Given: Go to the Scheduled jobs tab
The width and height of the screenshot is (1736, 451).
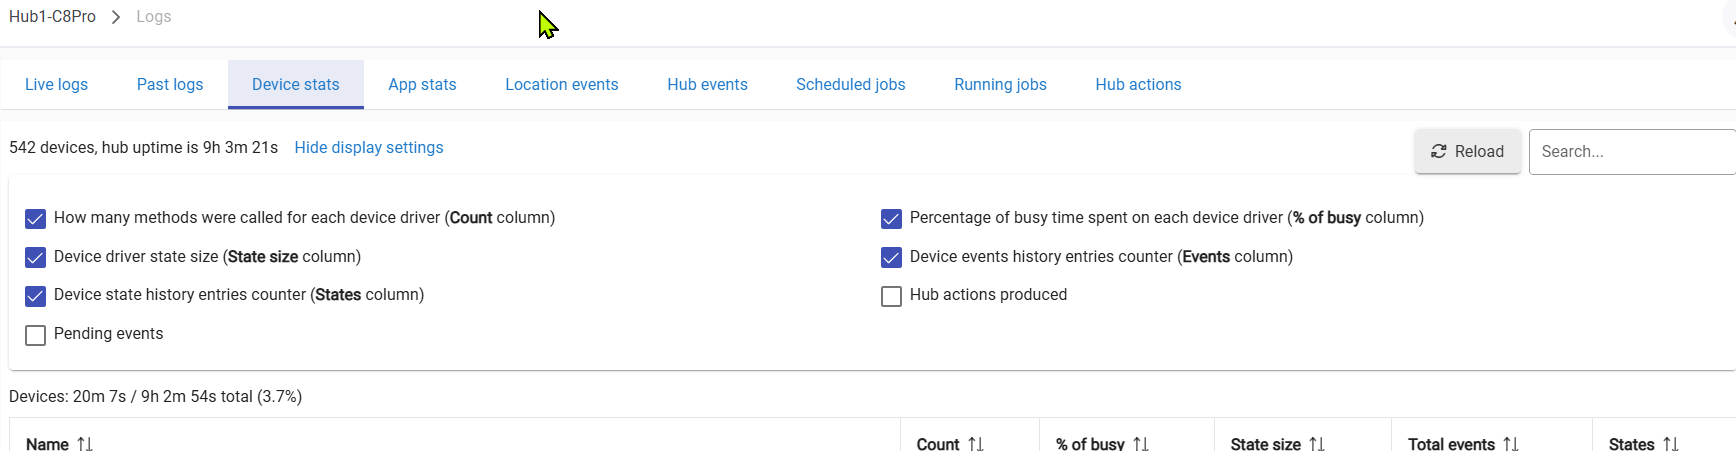Looking at the screenshot, I should pos(850,85).
